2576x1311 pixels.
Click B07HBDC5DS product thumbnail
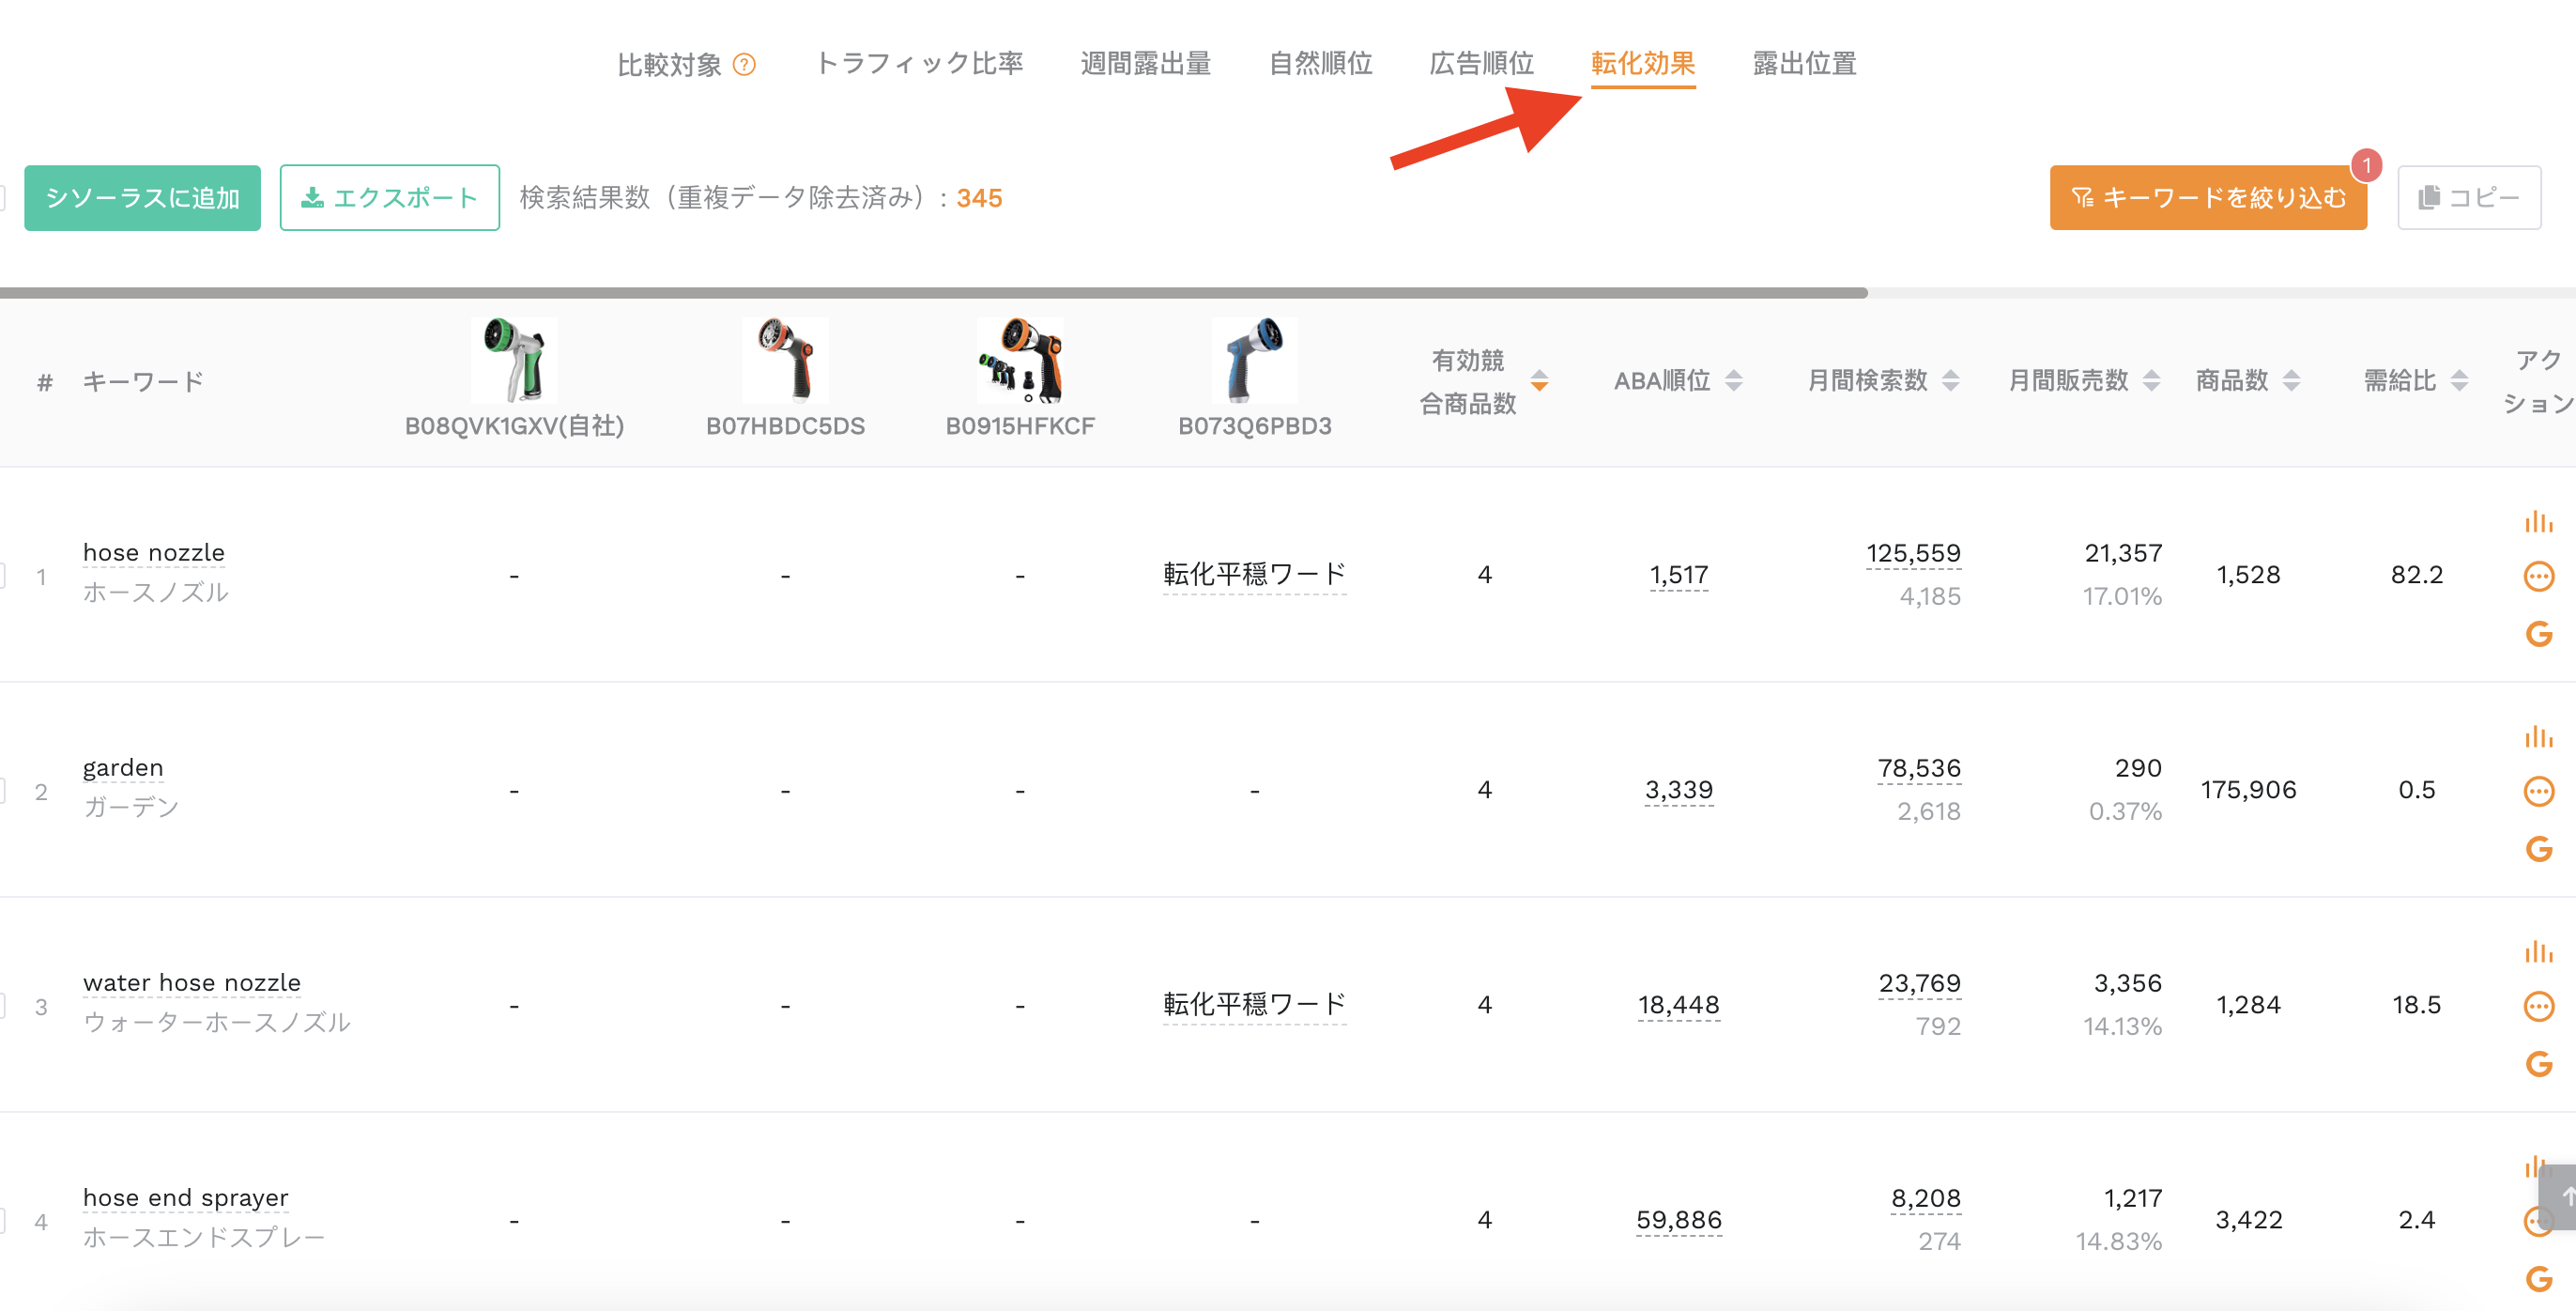point(785,360)
